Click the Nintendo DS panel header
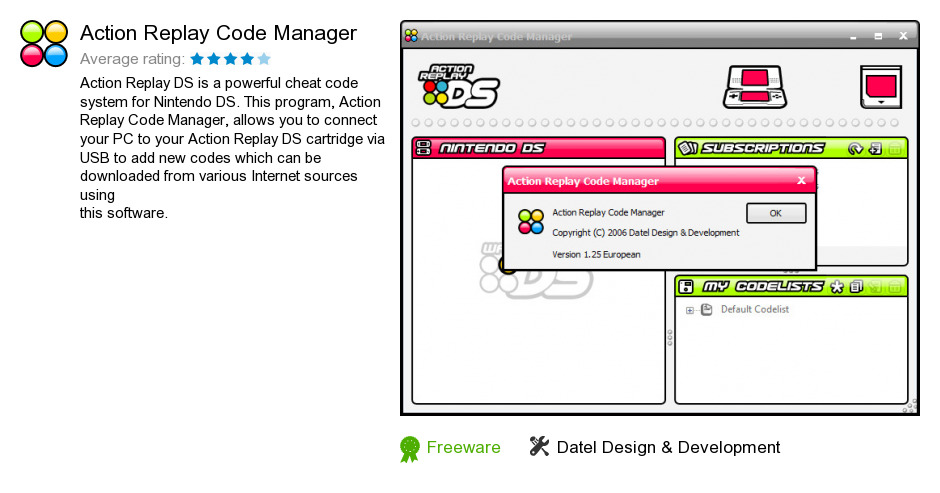This screenshot has height=493, width=940. coord(538,148)
